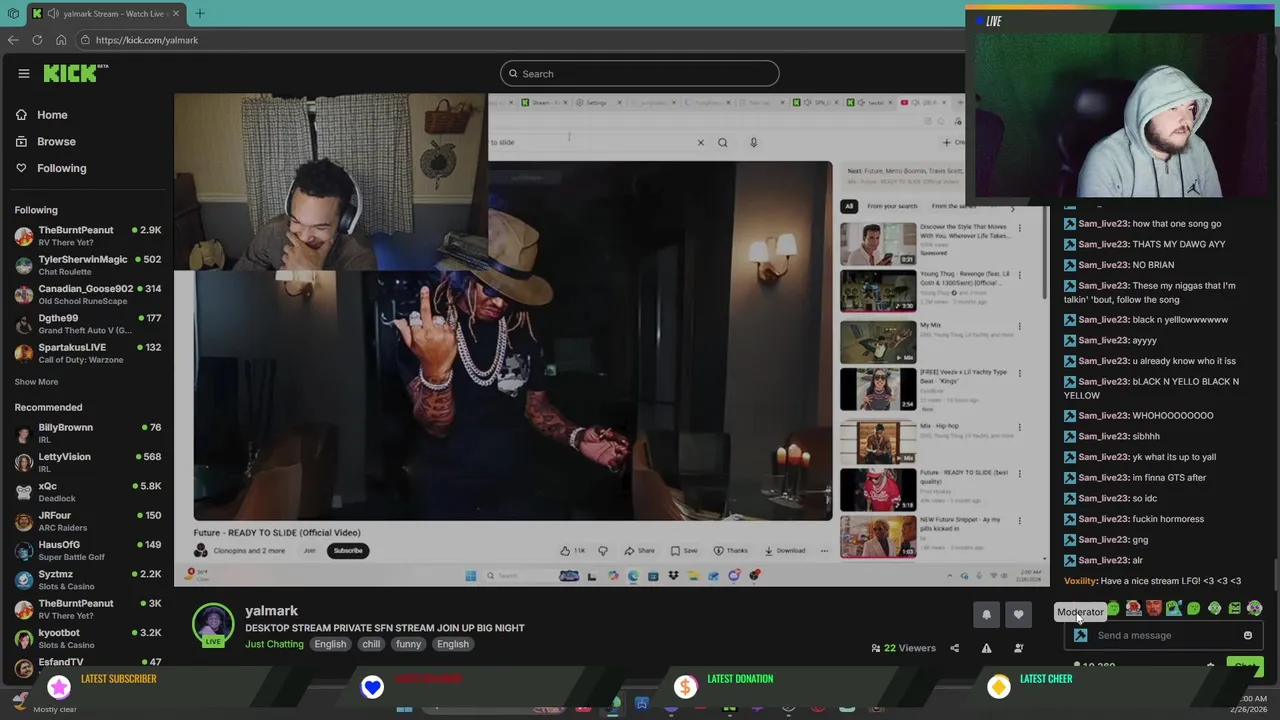
Task: Open LettyVision recommended channel
Action: (x=88, y=462)
